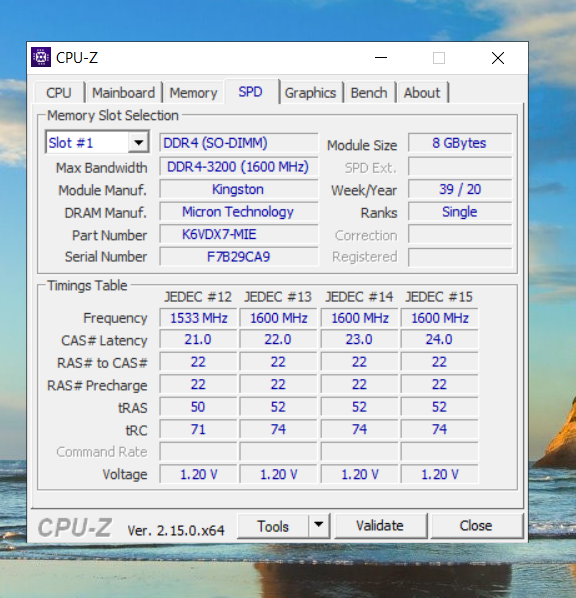Click the Validate button

click(380, 526)
